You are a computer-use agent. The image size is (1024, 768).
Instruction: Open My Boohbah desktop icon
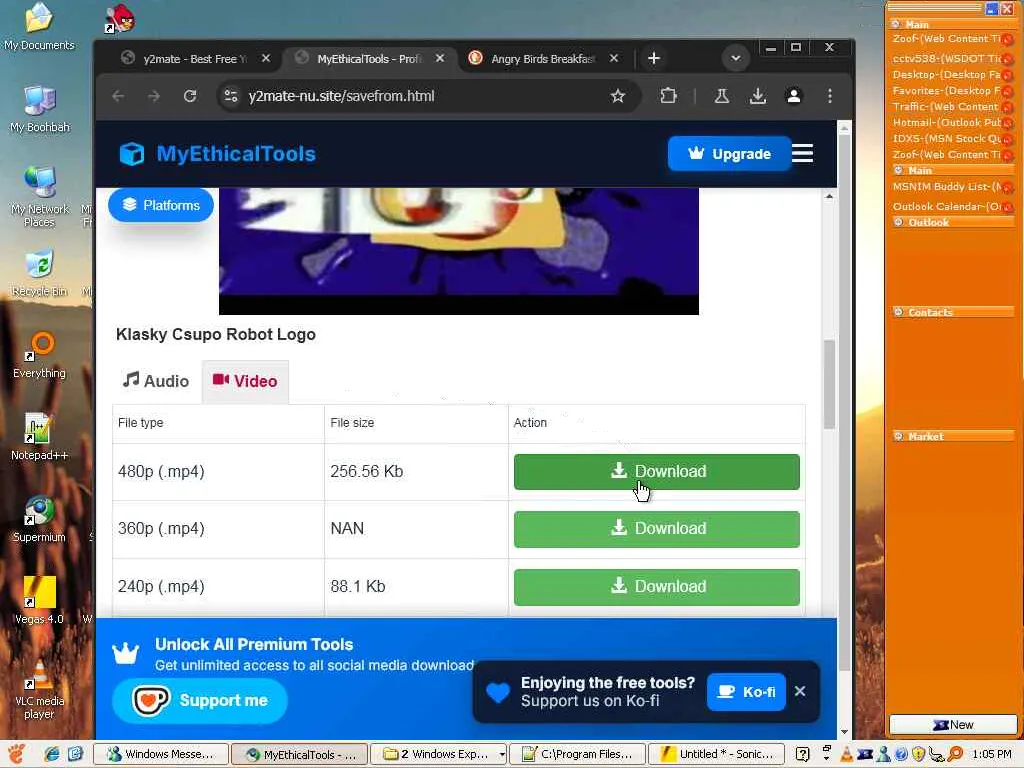point(39,109)
